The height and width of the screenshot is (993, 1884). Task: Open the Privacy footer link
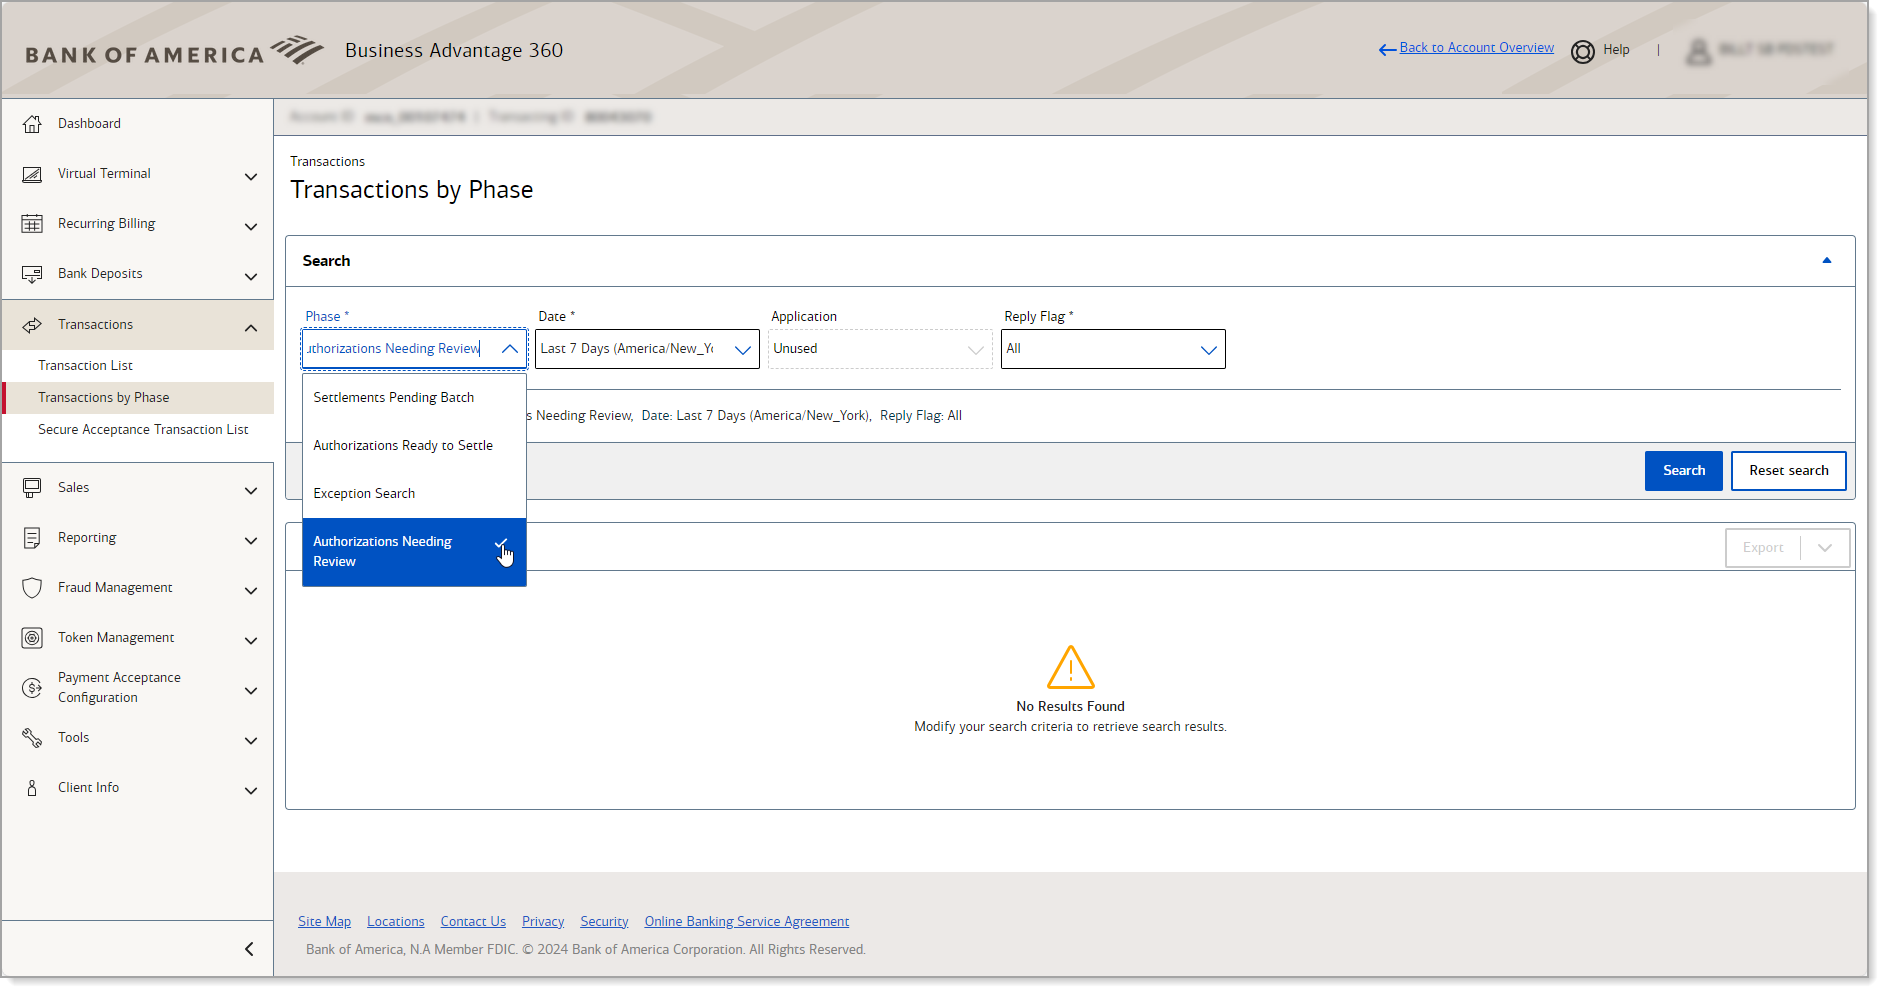pyautogui.click(x=543, y=922)
